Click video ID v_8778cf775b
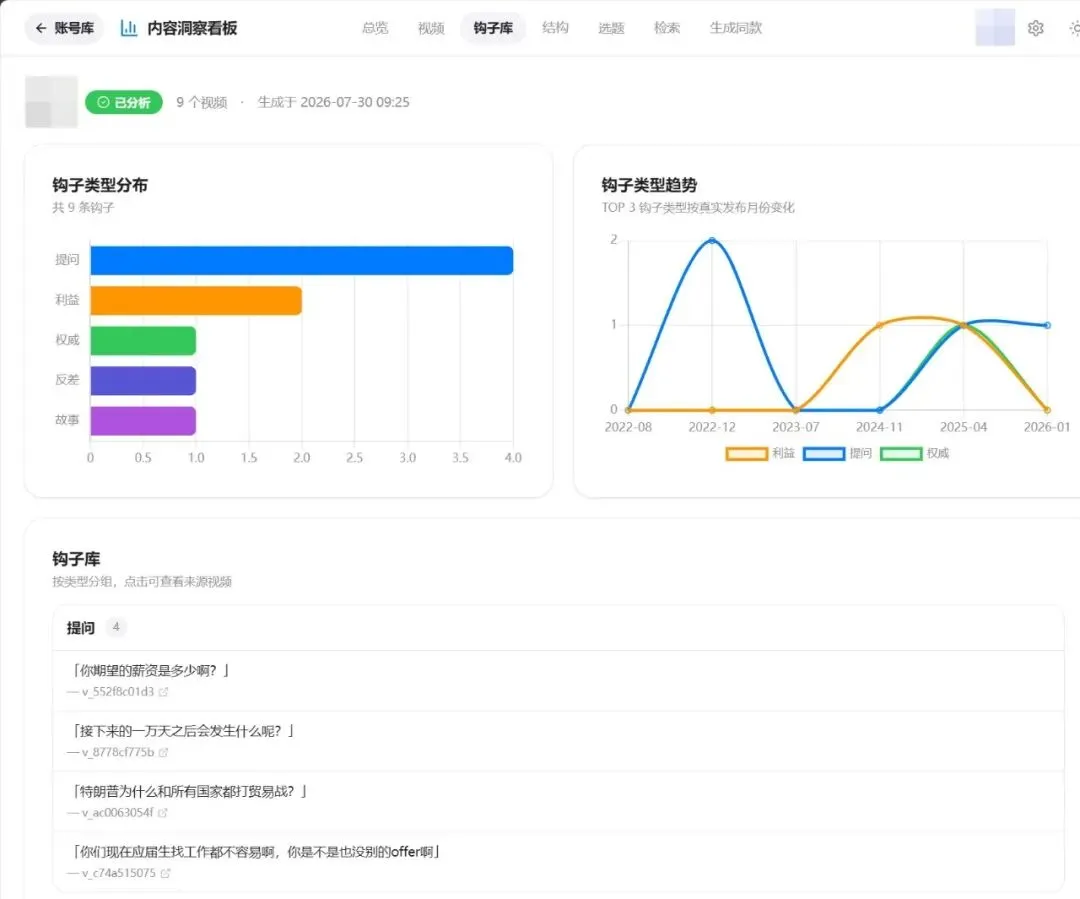 click(118, 752)
